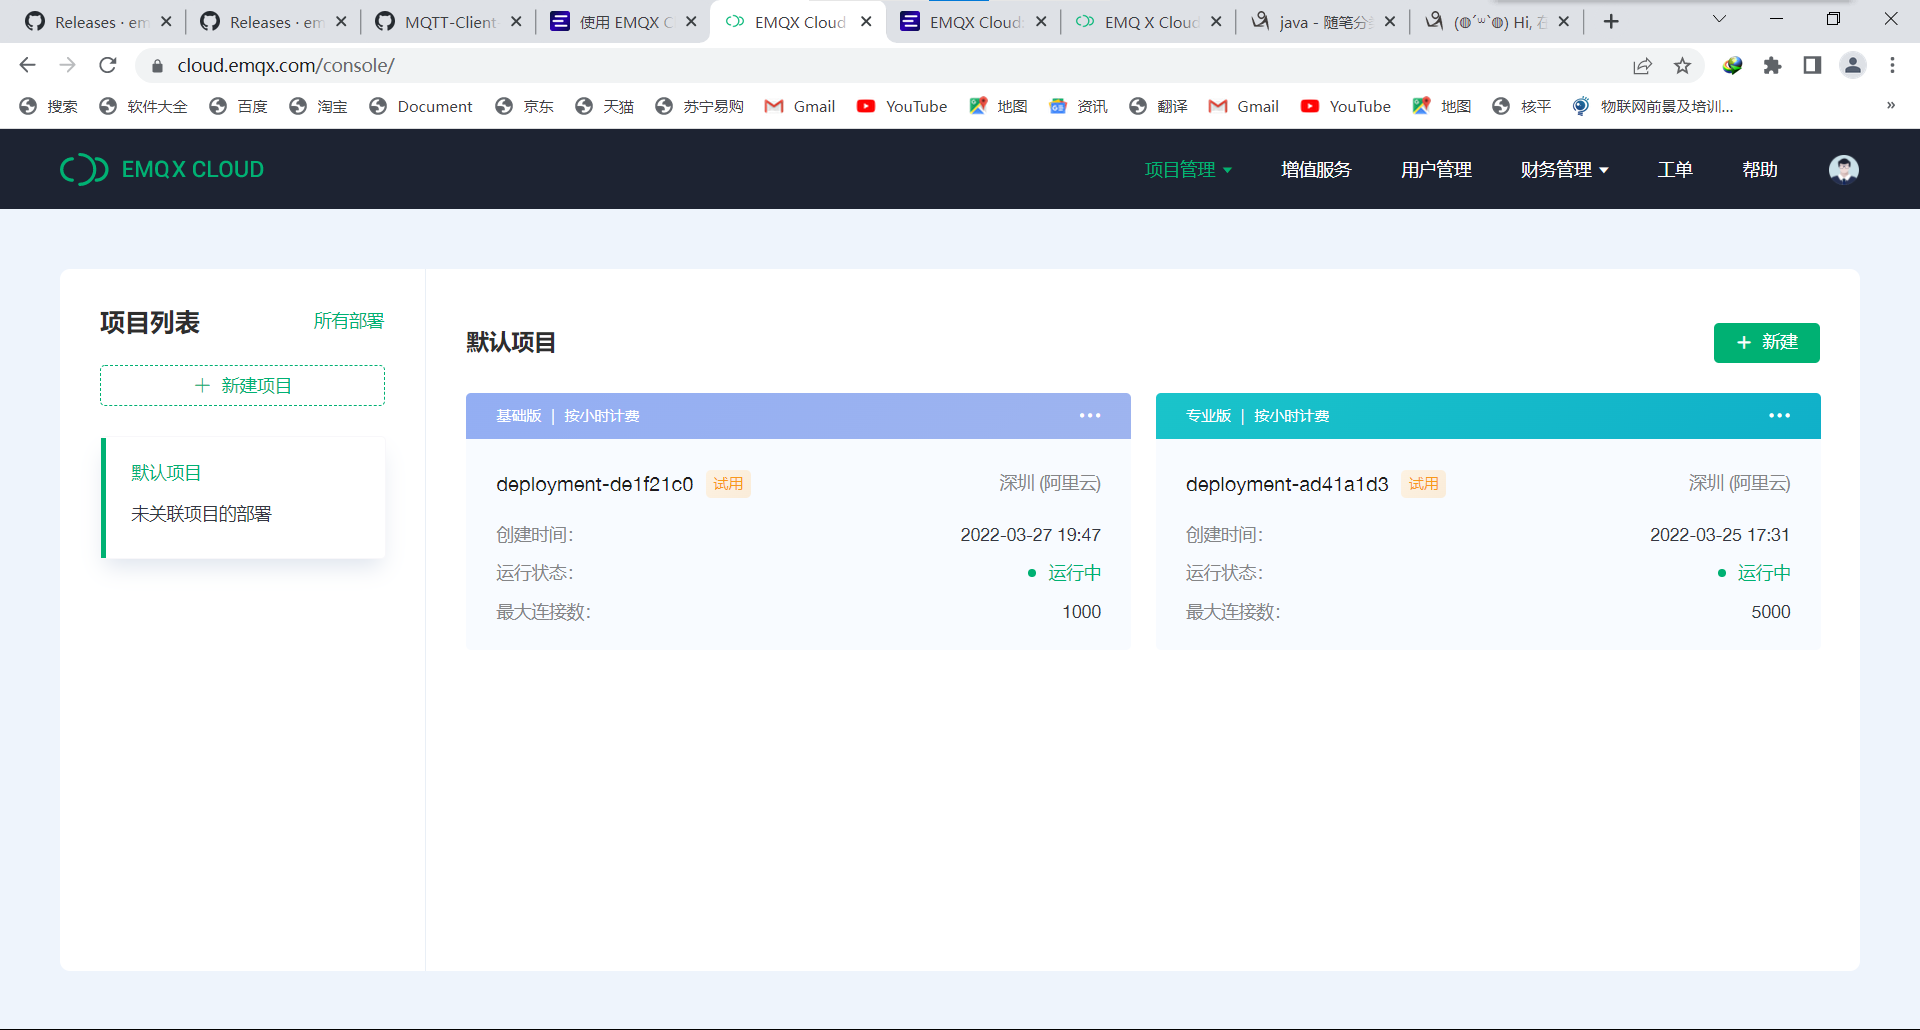Open the 物联网前景及培训 bookmark
This screenshot has width=1920, height=1030.
1652,106
